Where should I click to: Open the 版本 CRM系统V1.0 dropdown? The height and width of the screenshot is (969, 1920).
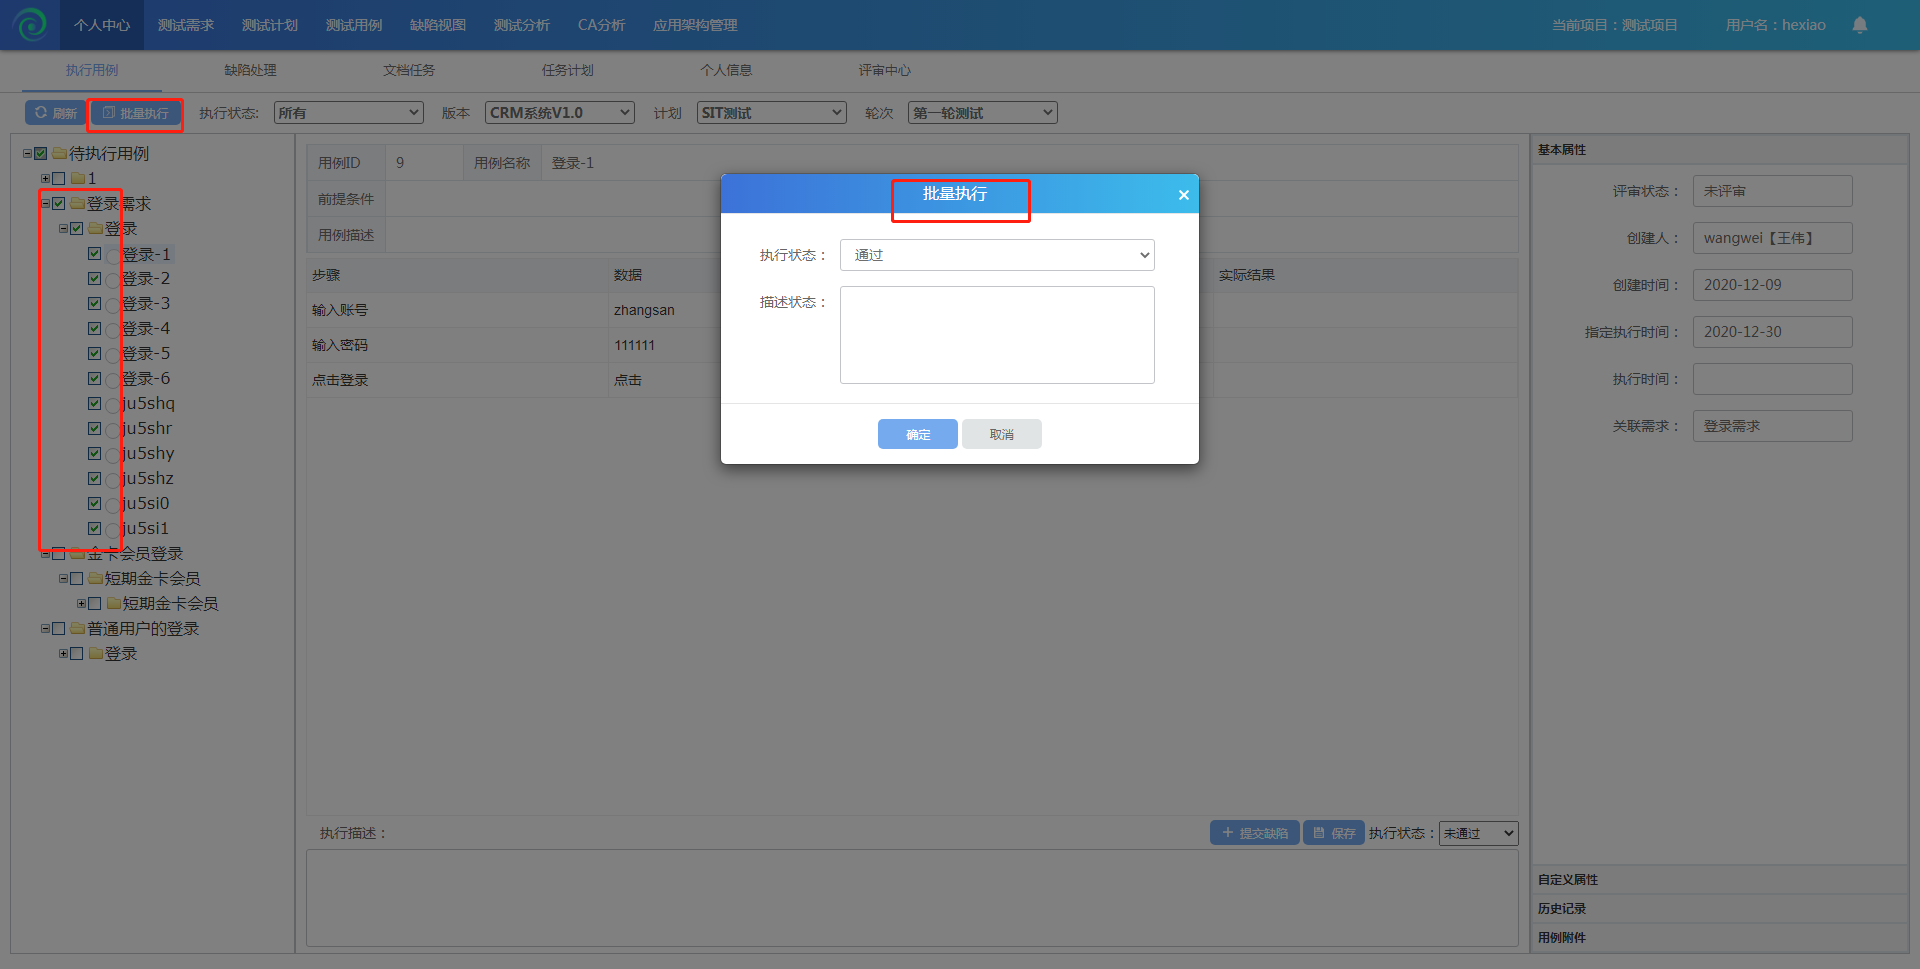559,113
